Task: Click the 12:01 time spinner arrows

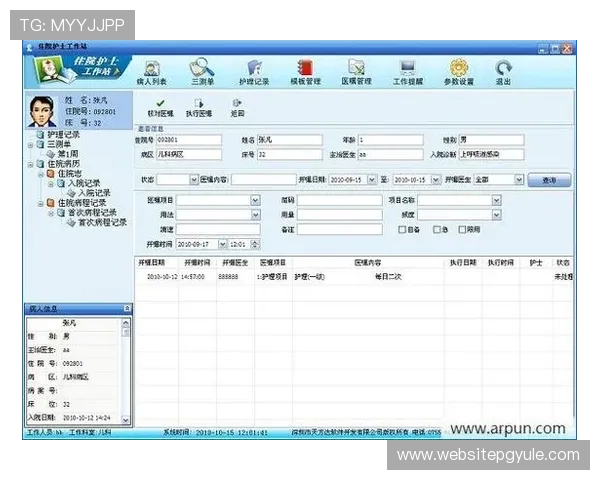Action: 256,244
